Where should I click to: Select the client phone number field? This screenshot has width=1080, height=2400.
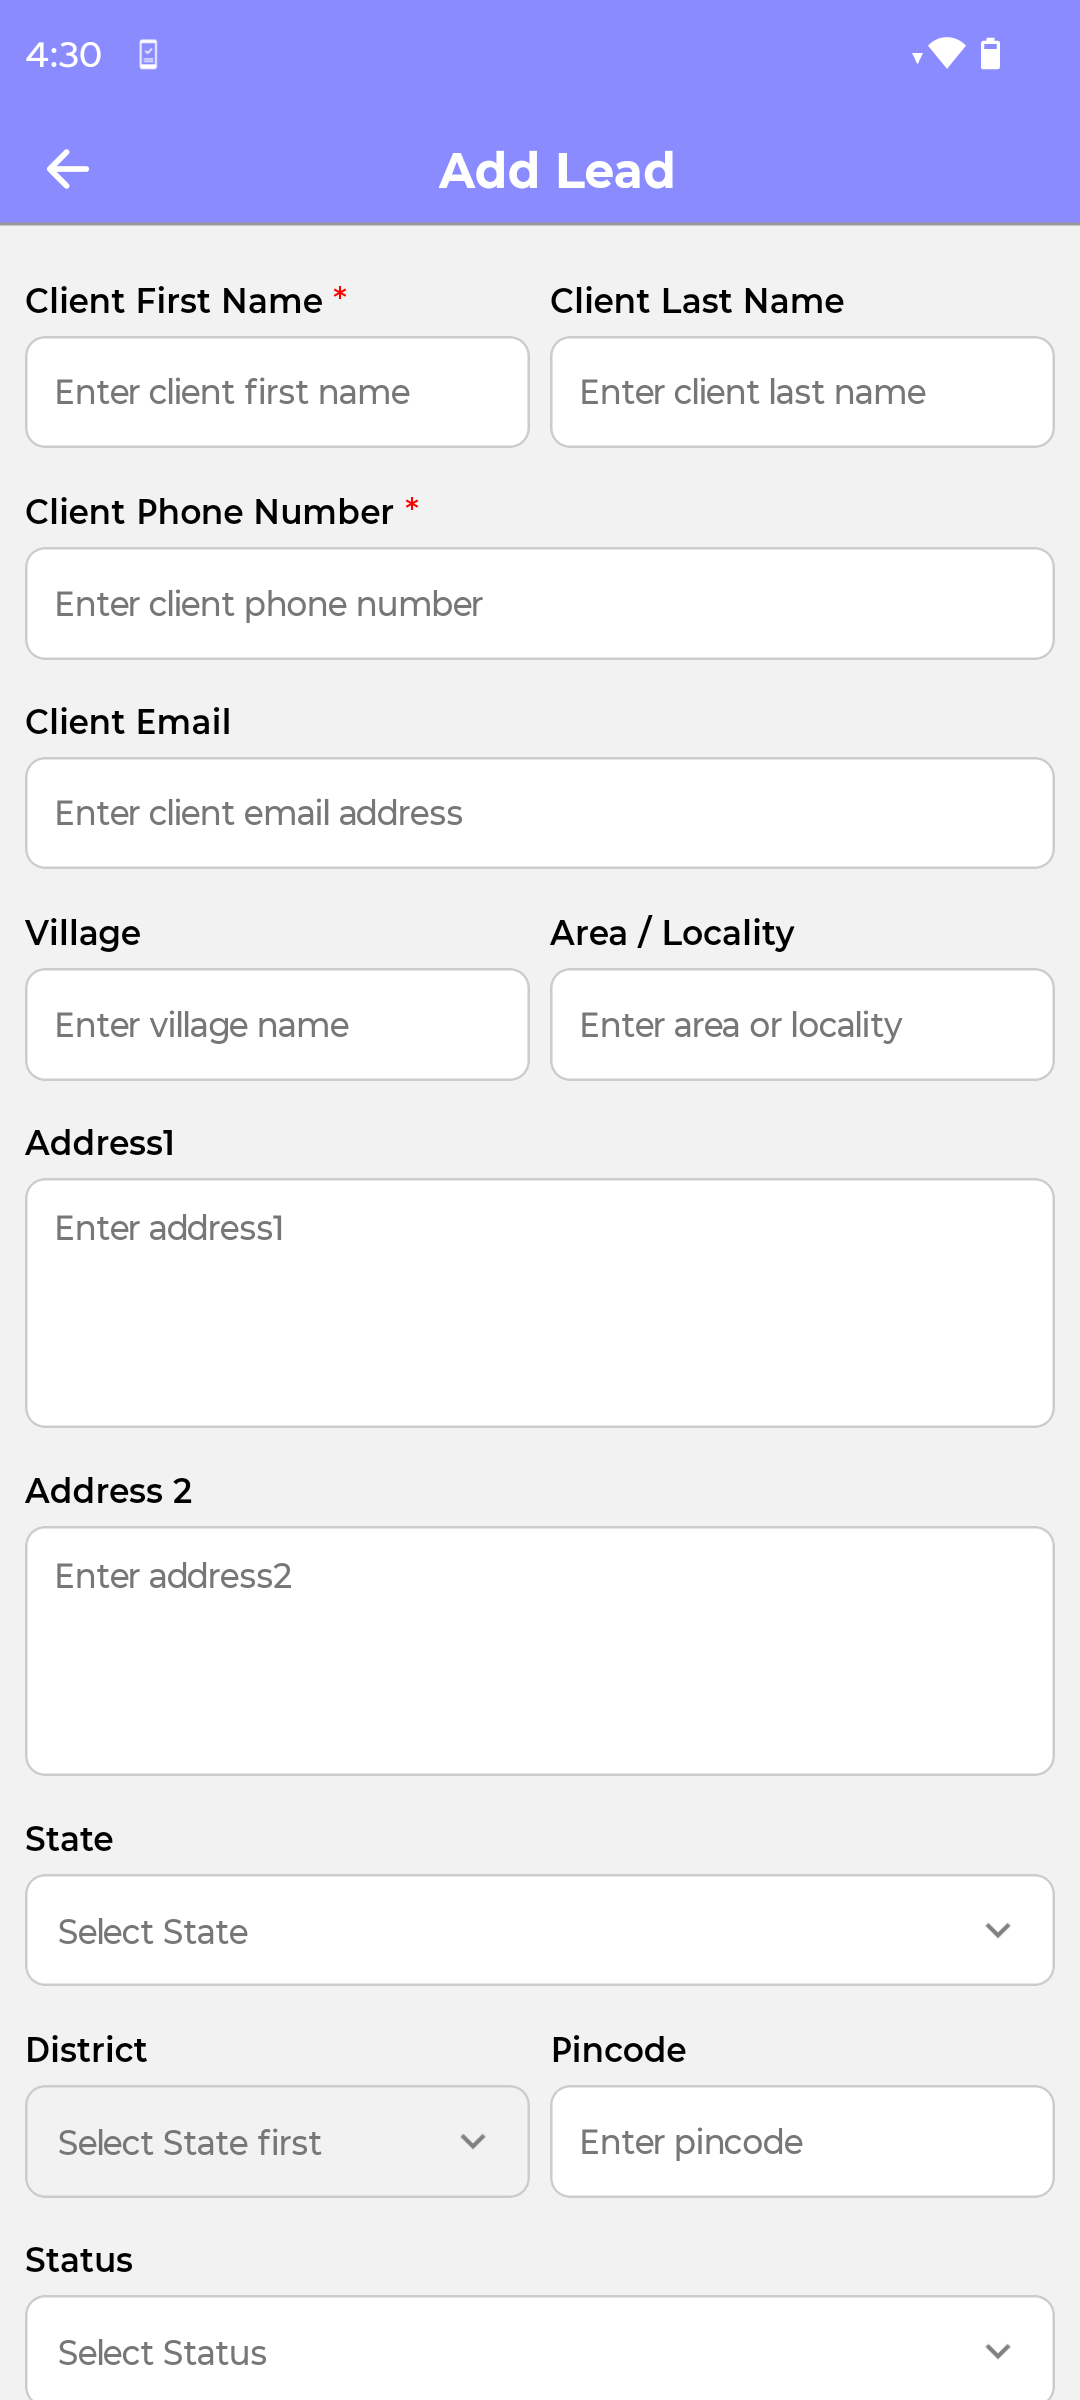[540, 603]
